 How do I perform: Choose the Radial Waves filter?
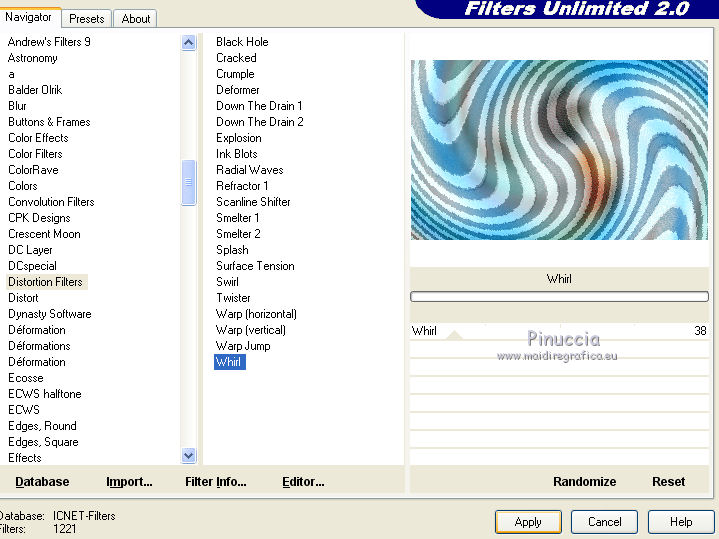click(250, 170)
